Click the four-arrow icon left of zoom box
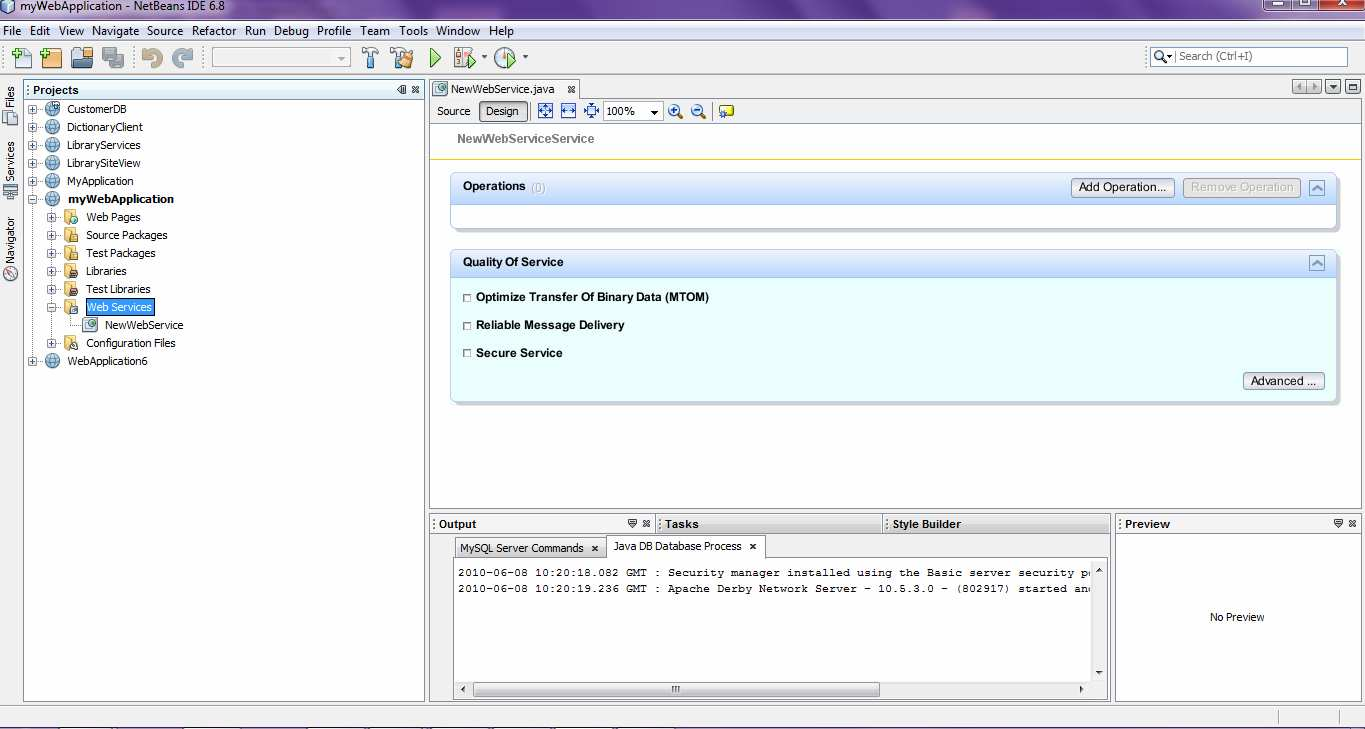This screenshot has height=729, width=1365. tap(591, 111)
